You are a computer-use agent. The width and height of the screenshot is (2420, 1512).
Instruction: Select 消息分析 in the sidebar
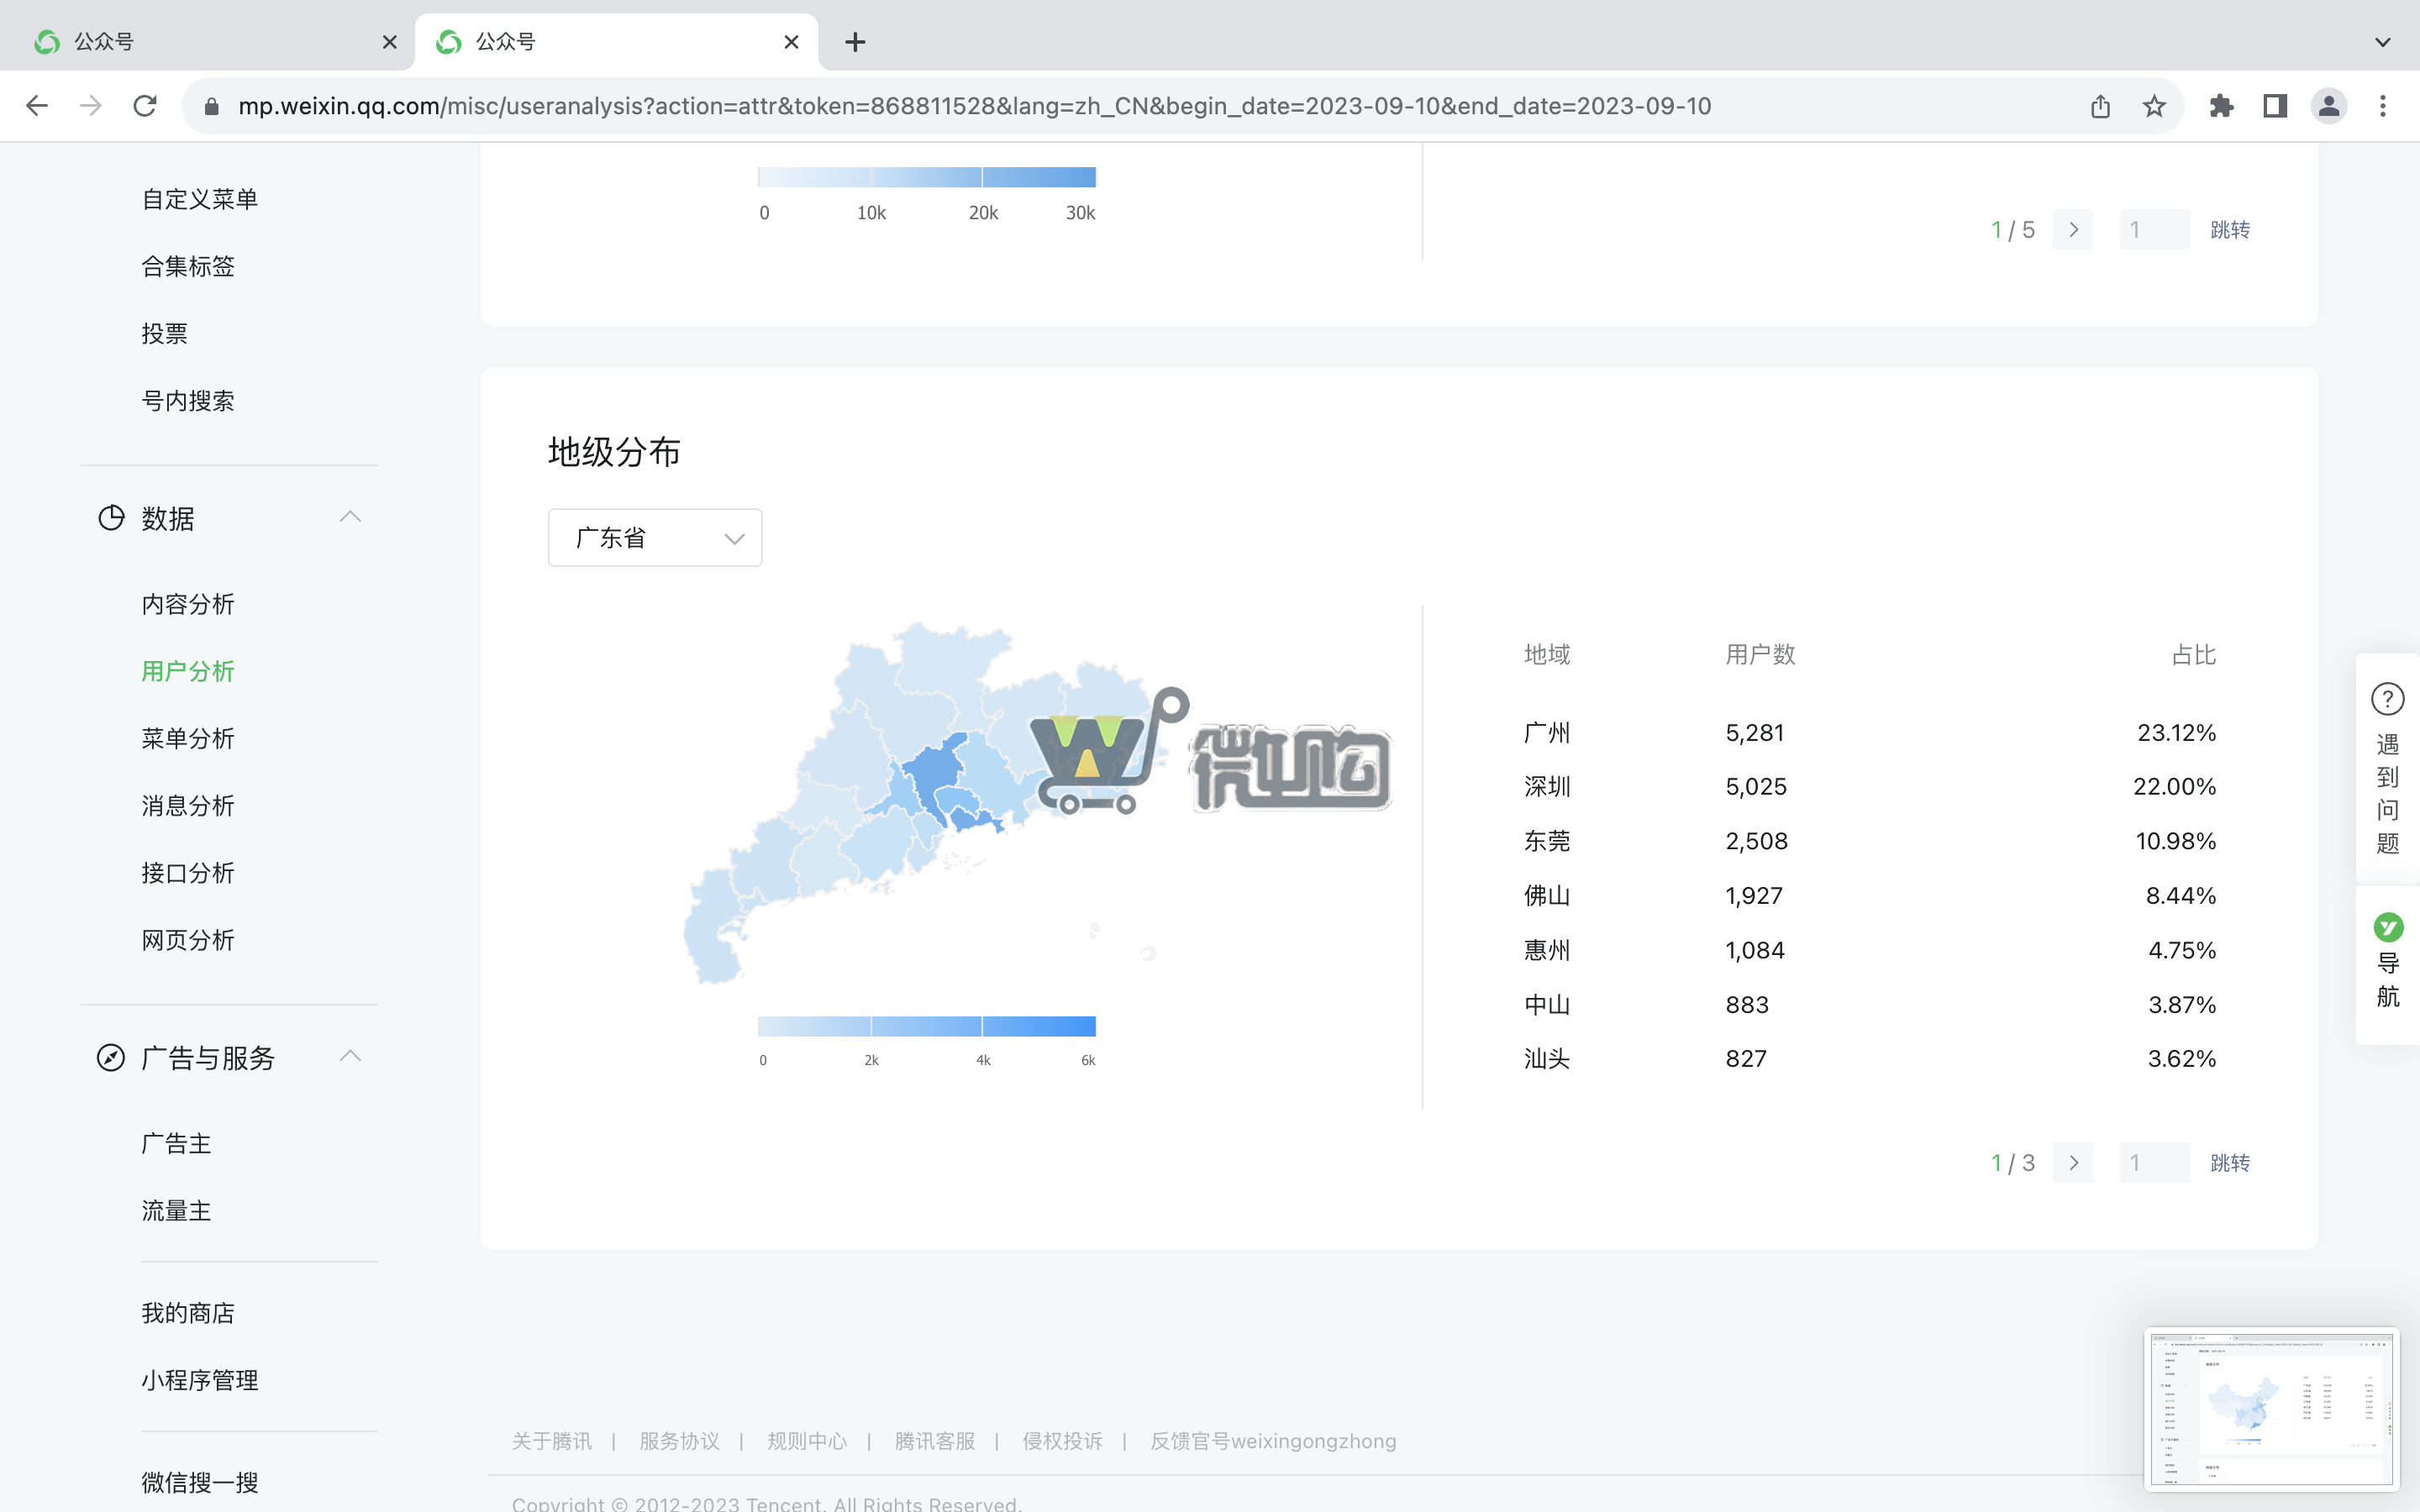click(188, 805)
